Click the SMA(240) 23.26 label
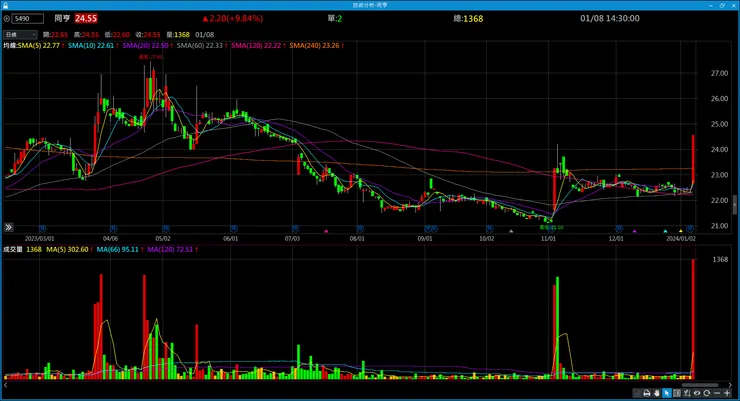The height and width of the screenshot is (401, 740). [x=314, y=46]
